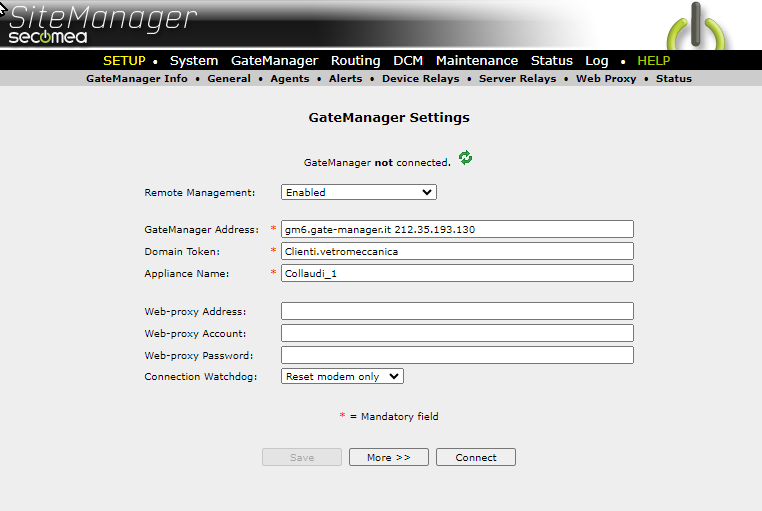Click the Domain Token input field
Image resolution: width=762 pixels, height=511 pixels.
tap(457, 252)
